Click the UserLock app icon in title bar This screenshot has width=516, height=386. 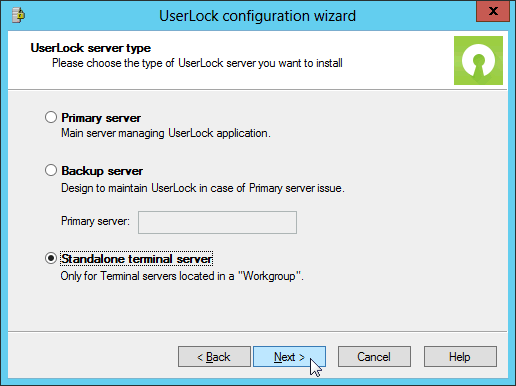click(19, 15)
